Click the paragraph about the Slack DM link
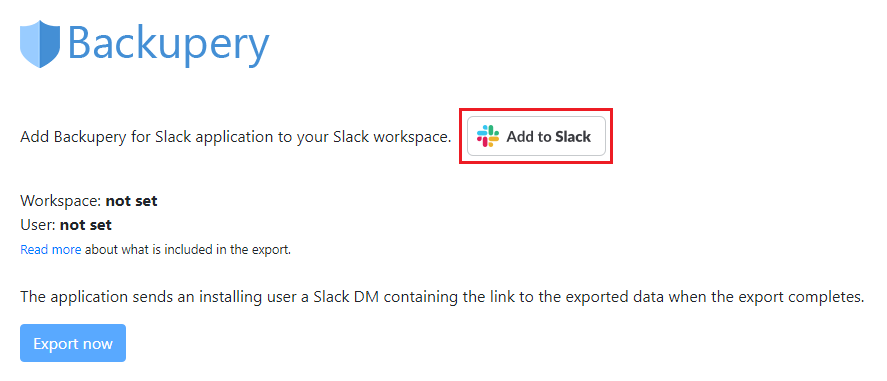This screenshot has width=887, height=381. point(442,296)
